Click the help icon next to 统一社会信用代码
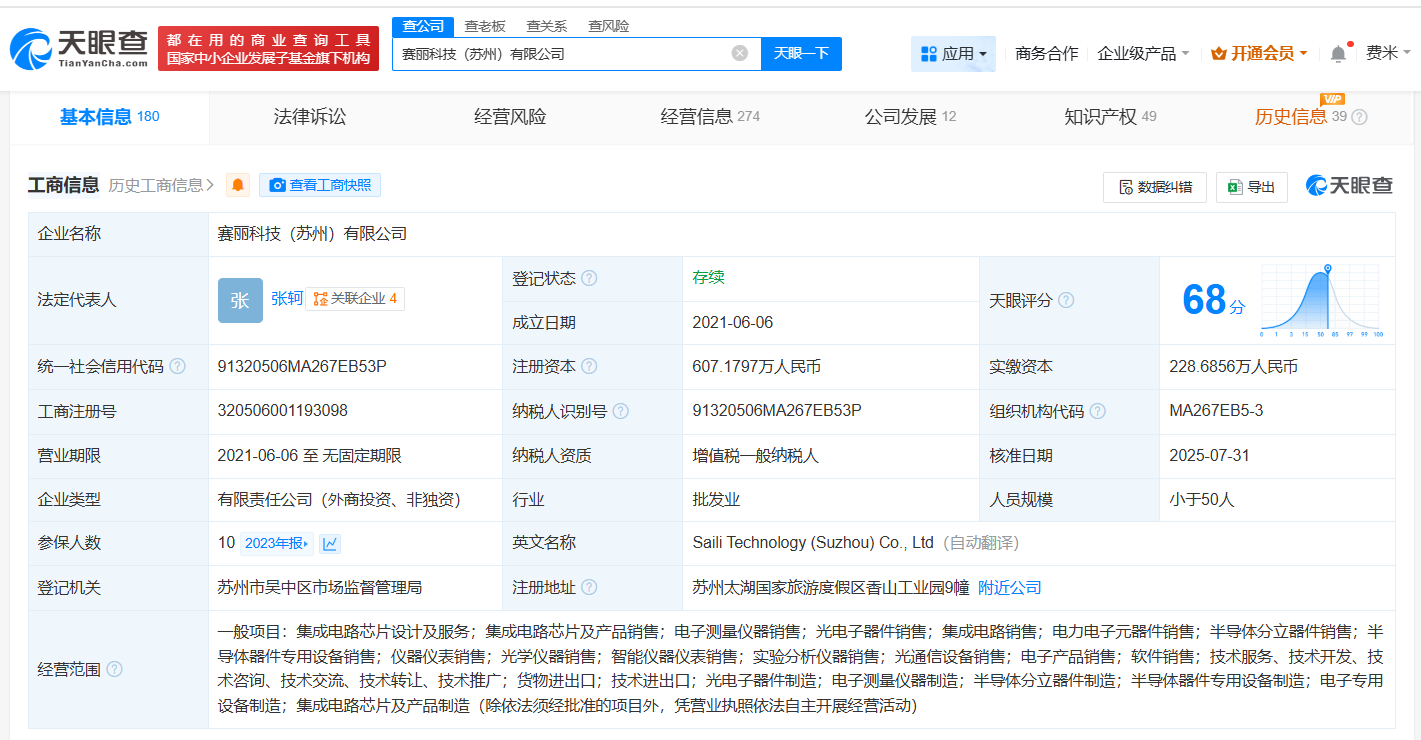This screenshot has width=1421, height=740. click(x=177, y=367)
